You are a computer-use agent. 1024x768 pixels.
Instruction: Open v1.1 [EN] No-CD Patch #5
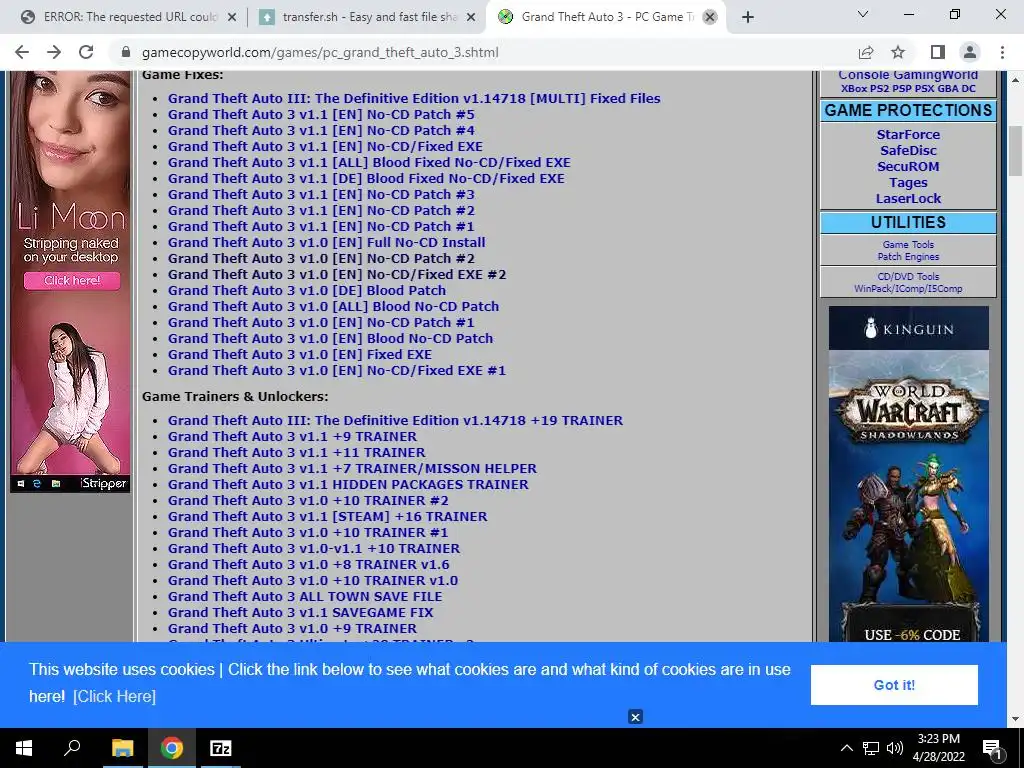(x=321, y=114)
